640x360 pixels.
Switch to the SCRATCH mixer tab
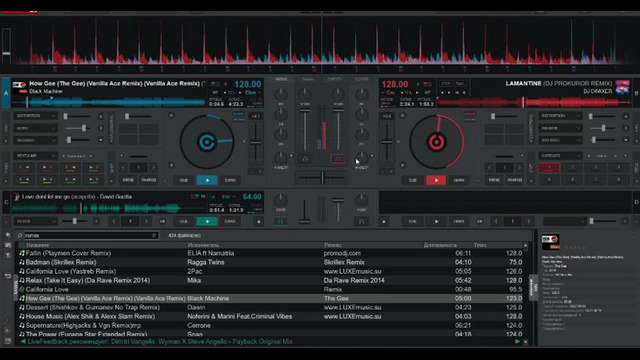(335, 79)
